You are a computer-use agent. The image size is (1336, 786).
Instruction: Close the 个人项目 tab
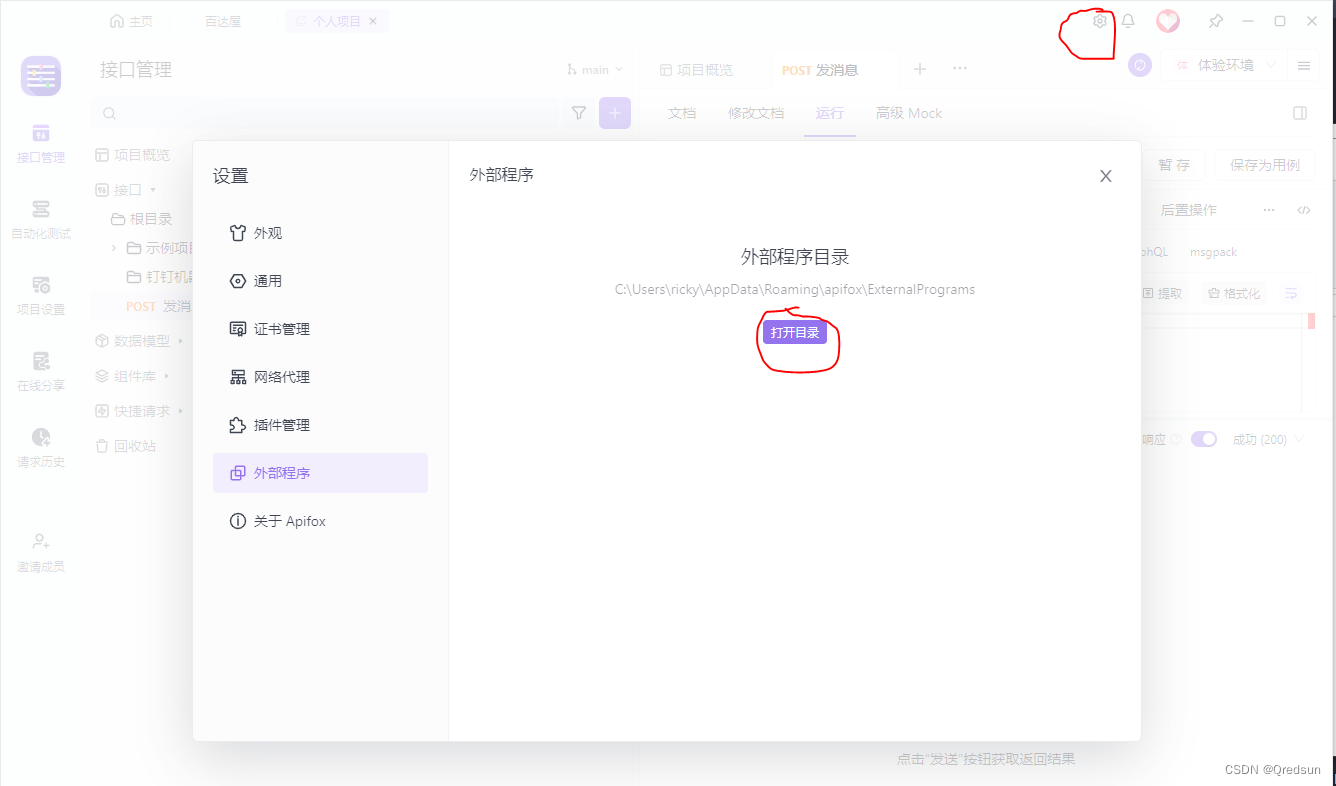point(373,21)
